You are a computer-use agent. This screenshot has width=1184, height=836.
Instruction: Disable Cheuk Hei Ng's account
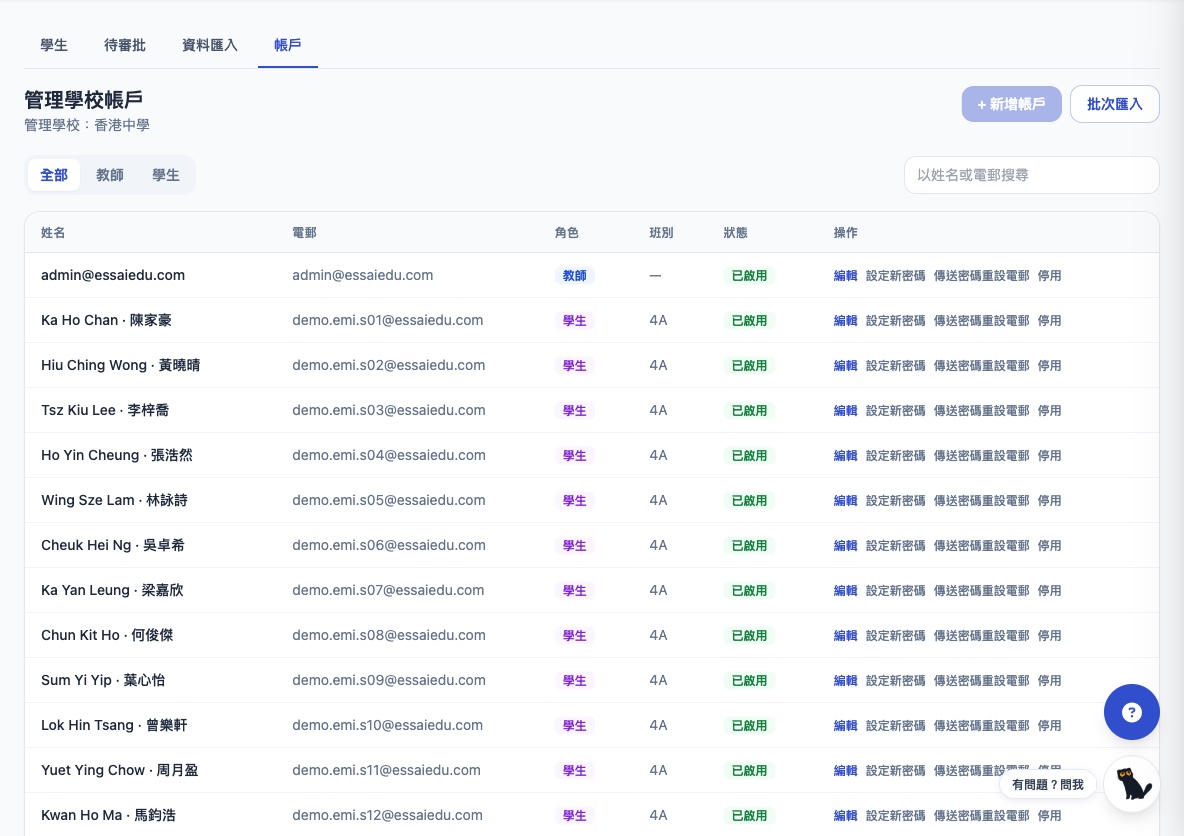(x=1050, y=545)
